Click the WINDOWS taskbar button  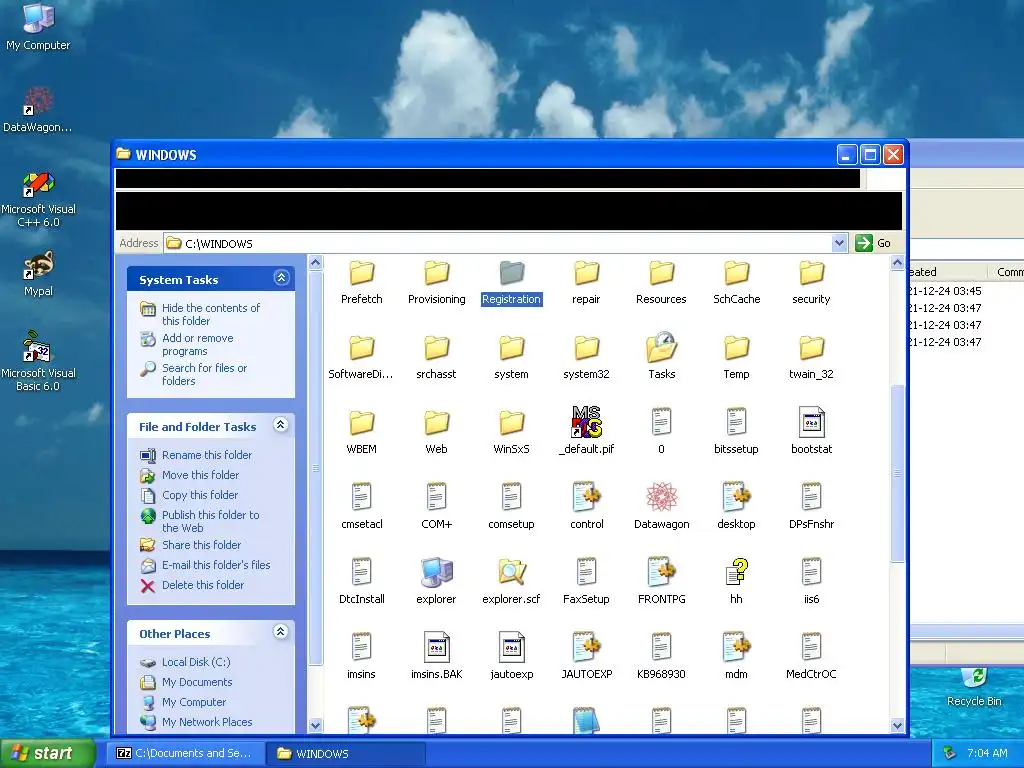(346, 754)
